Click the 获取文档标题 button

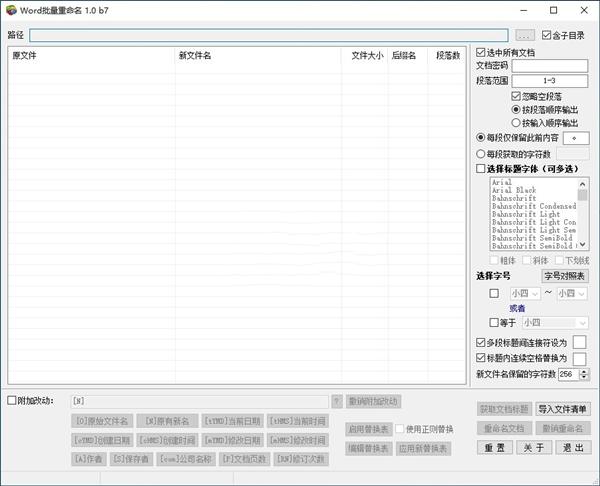pos(504,409)
